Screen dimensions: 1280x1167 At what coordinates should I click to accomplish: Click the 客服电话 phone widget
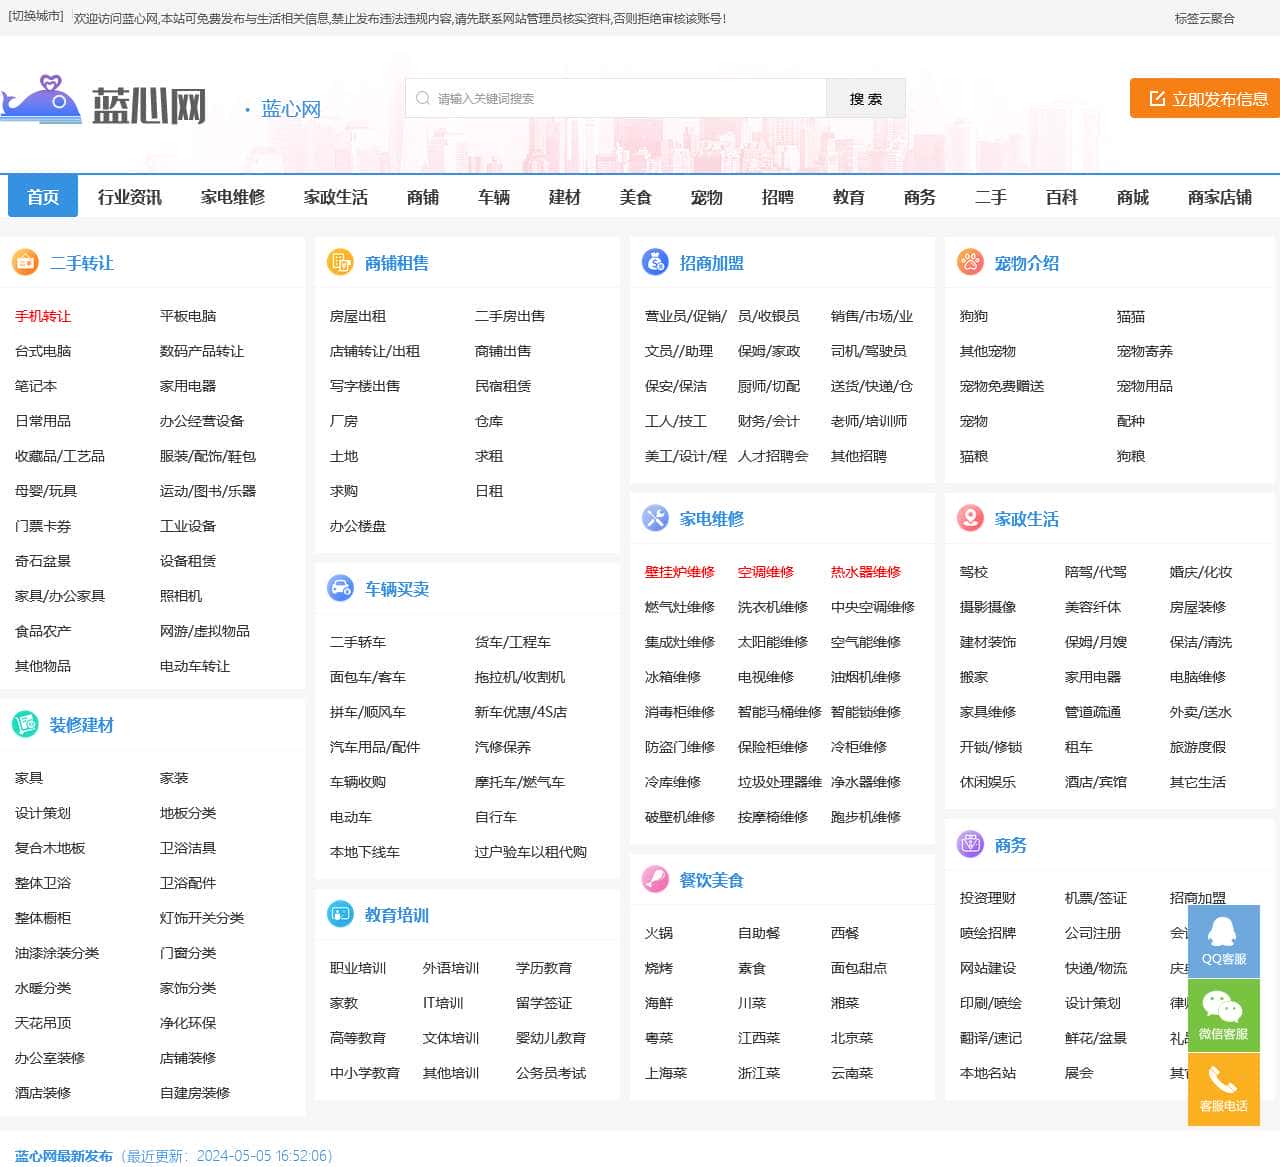[1223, 1088]
